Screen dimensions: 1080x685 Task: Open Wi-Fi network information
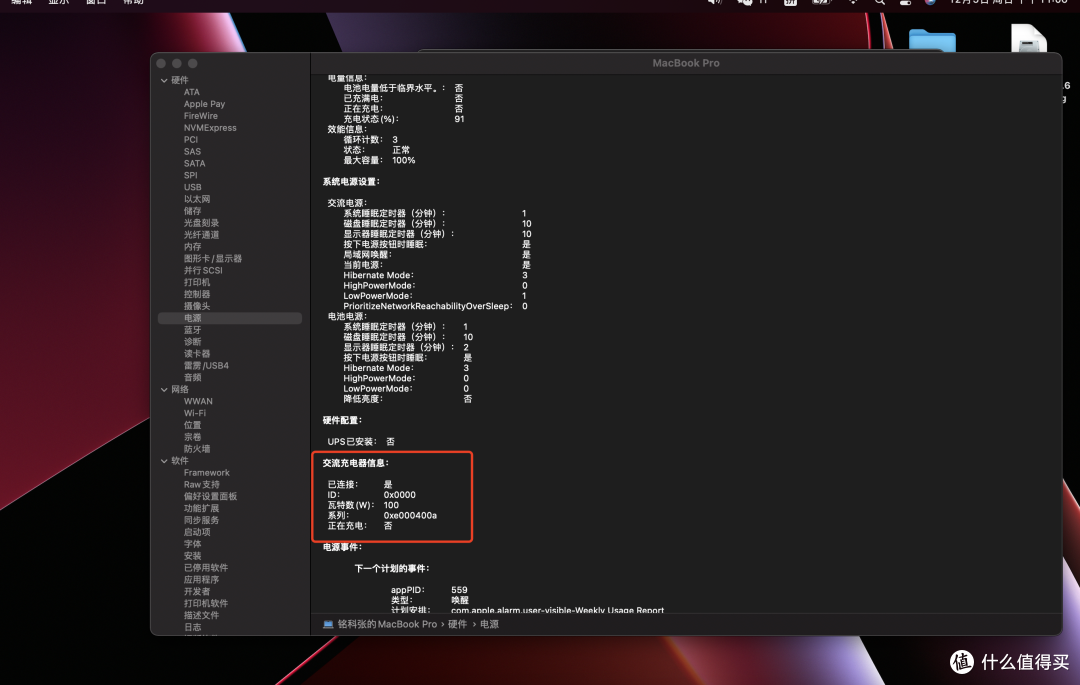[x=194, y=414]
